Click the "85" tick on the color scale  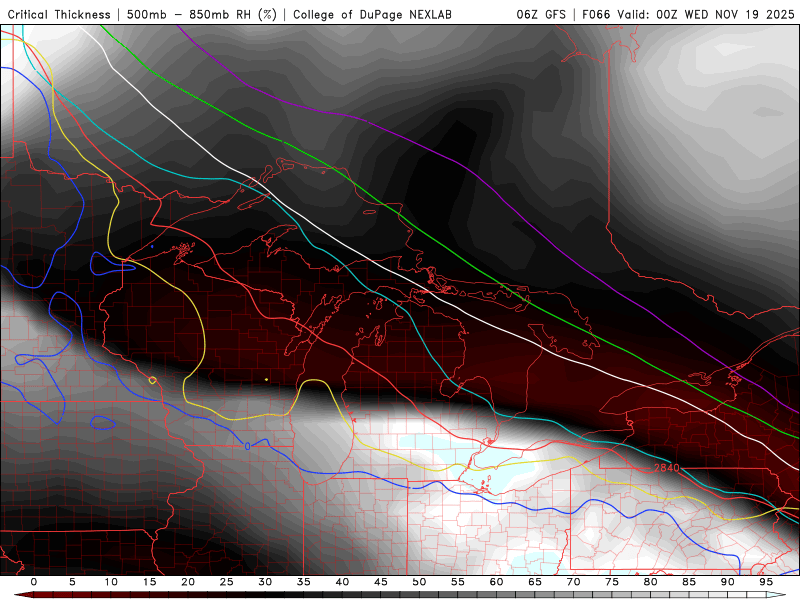coord(689,582)
